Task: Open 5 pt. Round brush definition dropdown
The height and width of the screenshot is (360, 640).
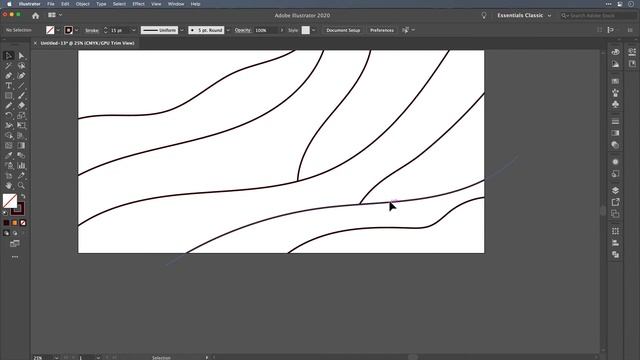Action: tap(228, 30)
